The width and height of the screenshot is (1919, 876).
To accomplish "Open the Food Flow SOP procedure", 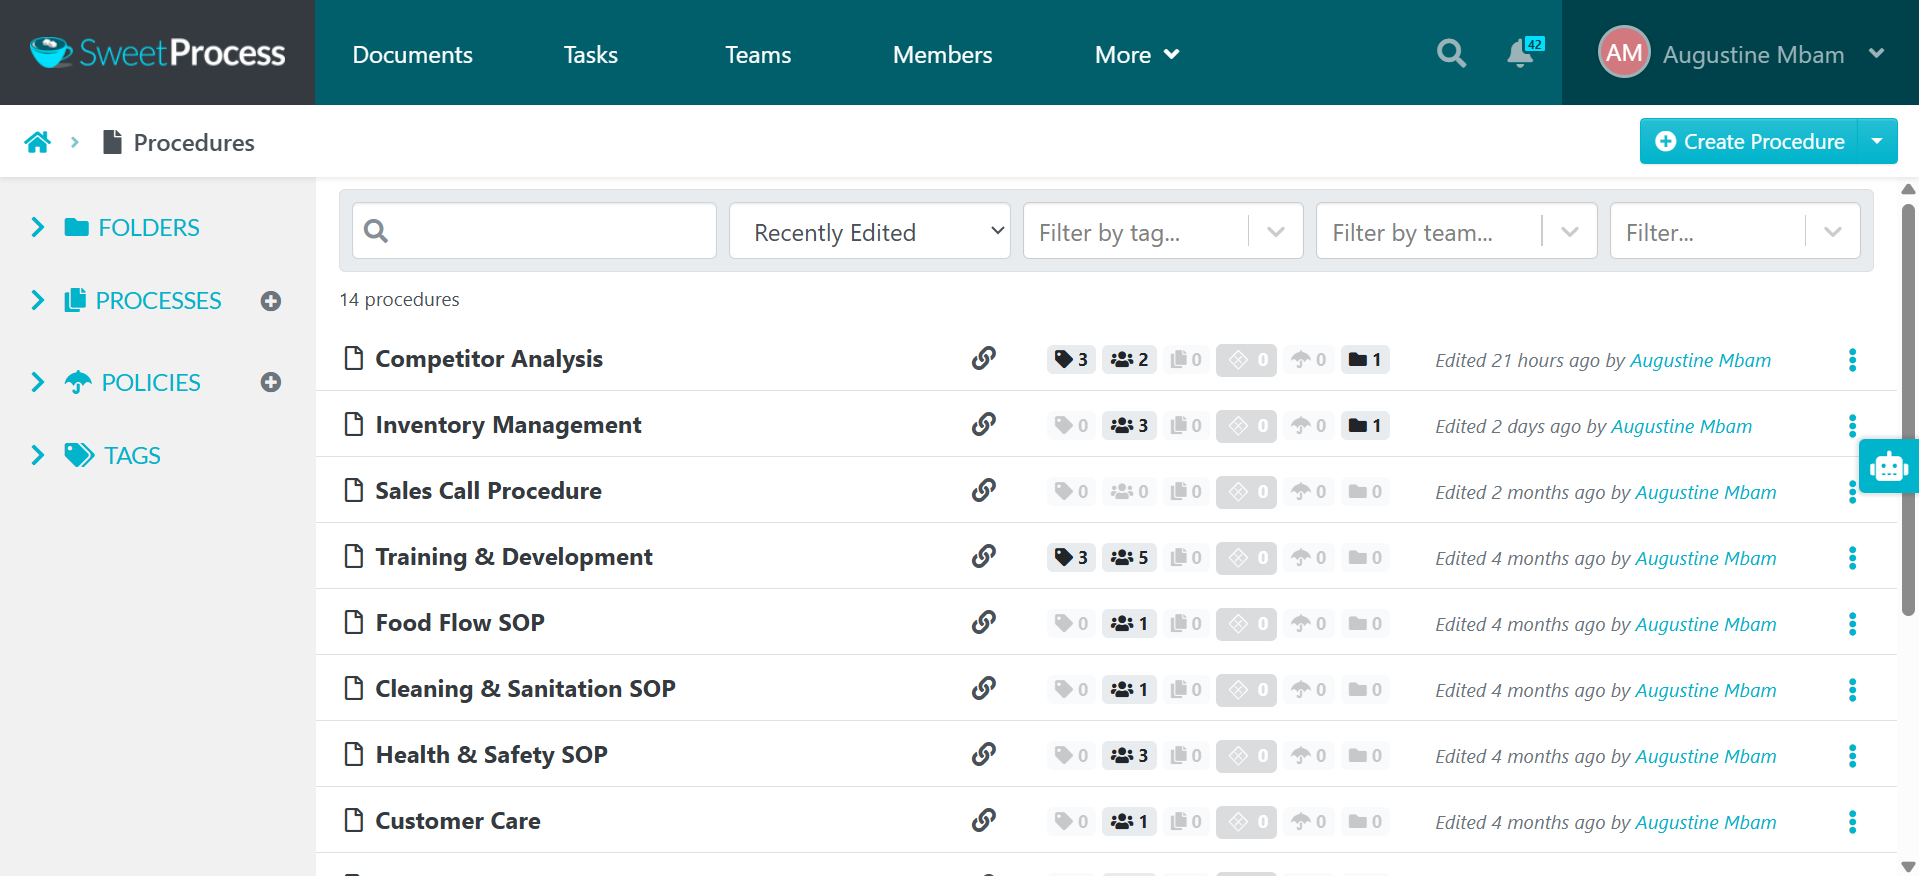I will tap(459, 623).
